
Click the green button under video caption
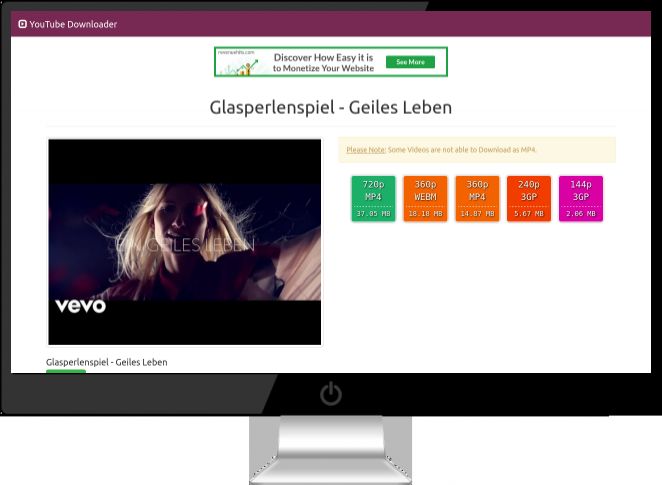click(66, 371)
